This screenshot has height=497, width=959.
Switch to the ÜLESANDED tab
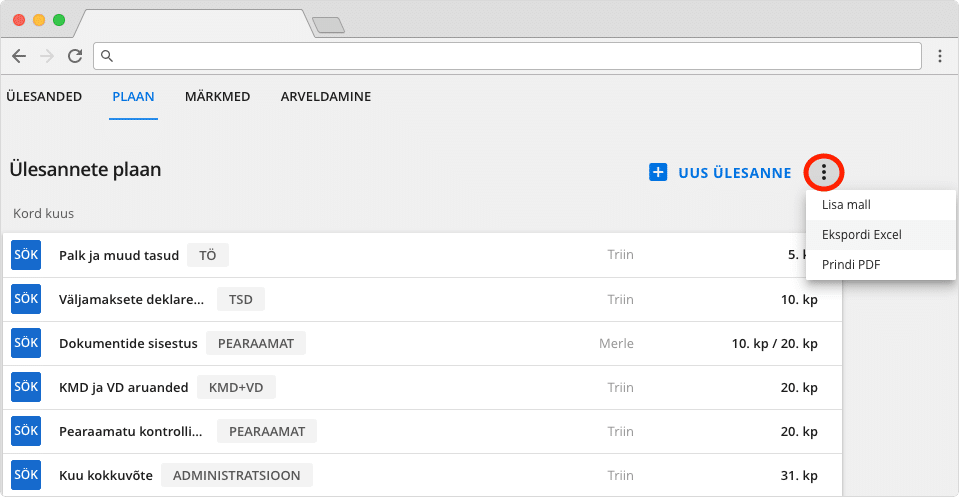[x=44, y=97]
